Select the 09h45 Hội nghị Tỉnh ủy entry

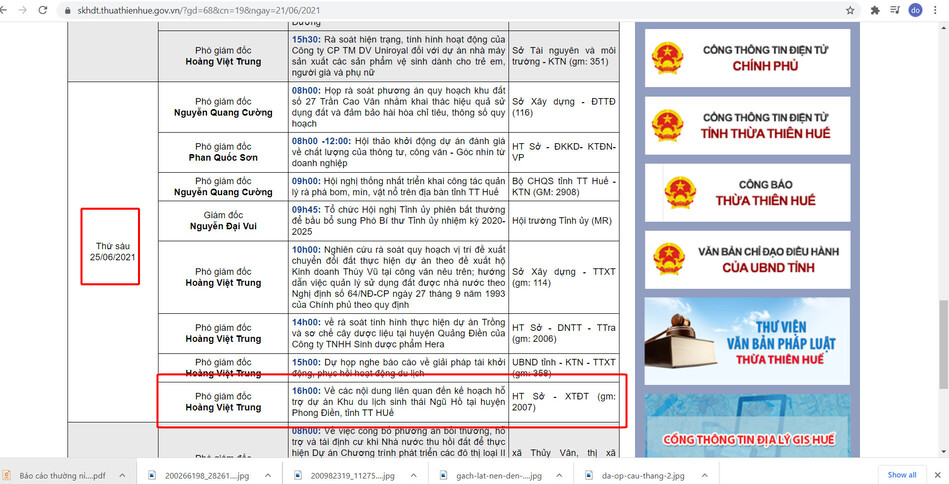tap(399, 221)
